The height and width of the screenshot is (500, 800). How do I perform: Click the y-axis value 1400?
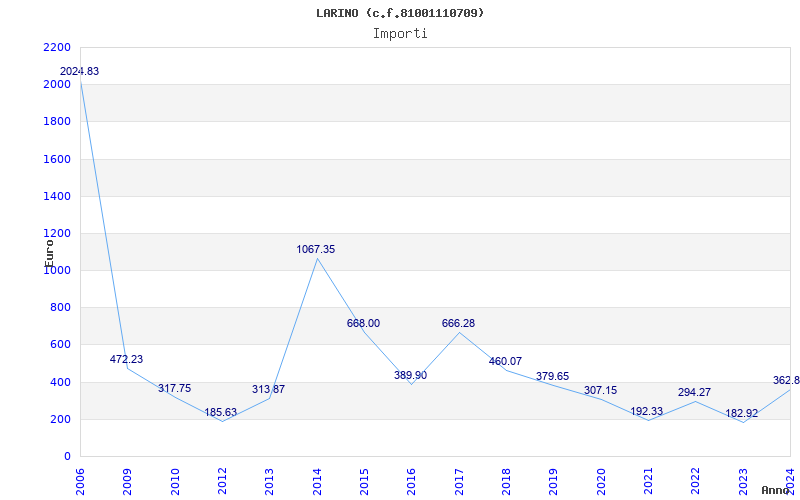click(57, 196)
